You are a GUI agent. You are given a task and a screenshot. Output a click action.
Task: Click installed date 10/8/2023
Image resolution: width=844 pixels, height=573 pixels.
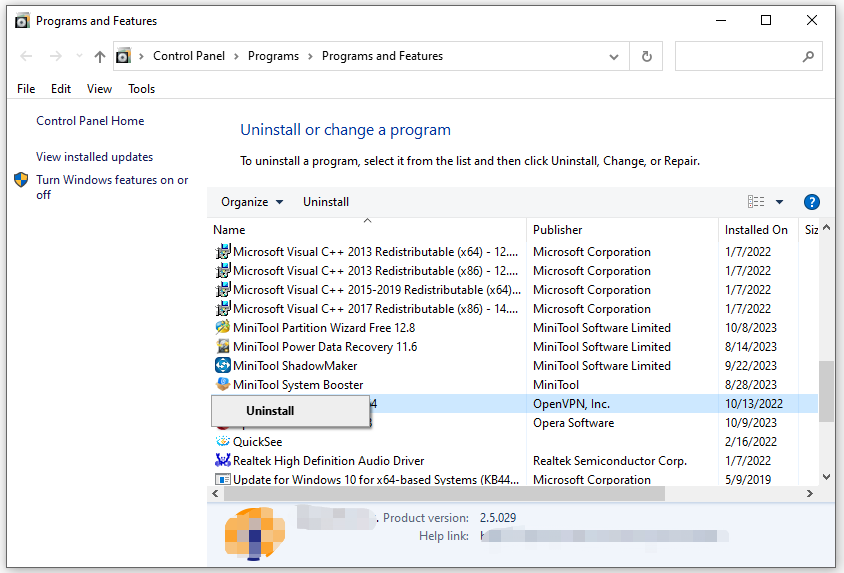coord(750,328)
